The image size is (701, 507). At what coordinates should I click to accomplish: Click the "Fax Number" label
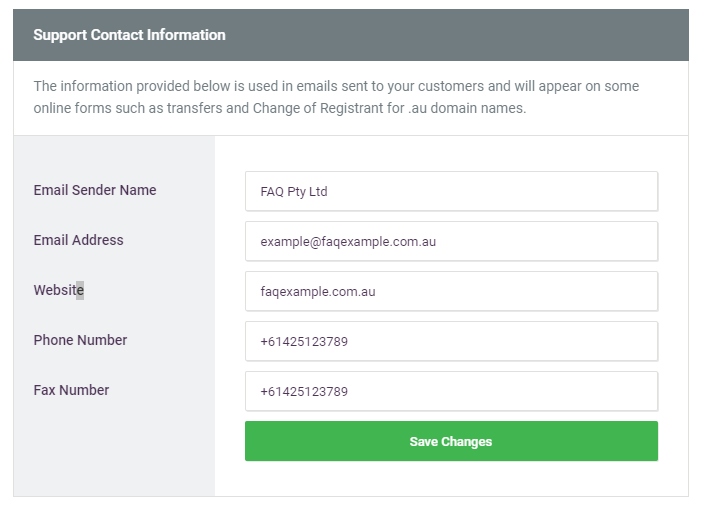click(x=71, y=390)
